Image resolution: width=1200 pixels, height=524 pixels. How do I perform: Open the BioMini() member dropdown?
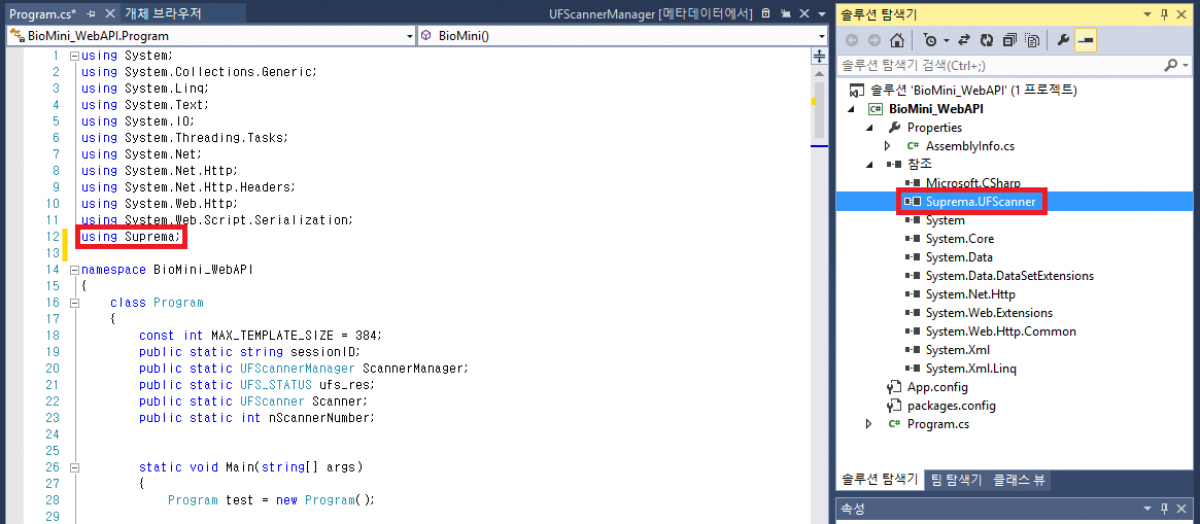(822, 35)
